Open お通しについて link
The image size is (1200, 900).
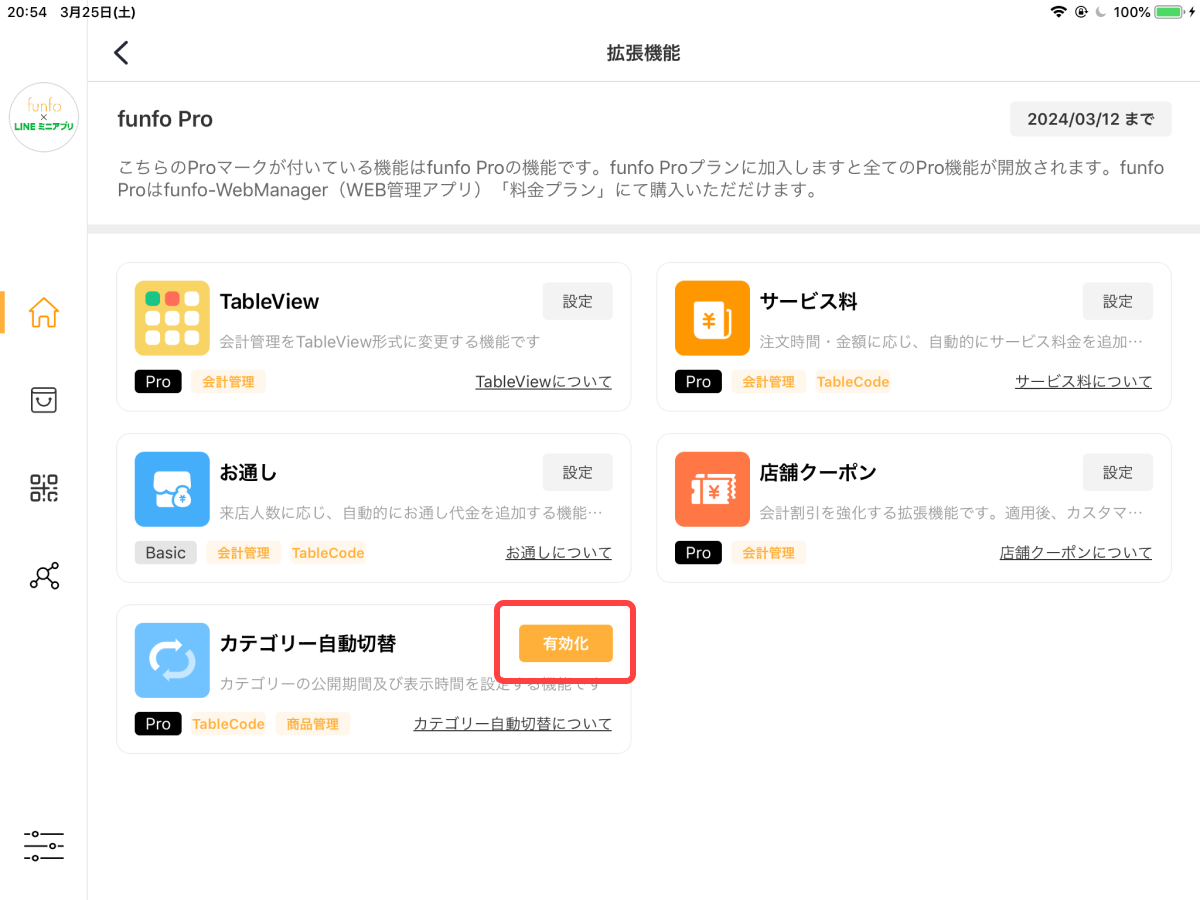point(559,553)
